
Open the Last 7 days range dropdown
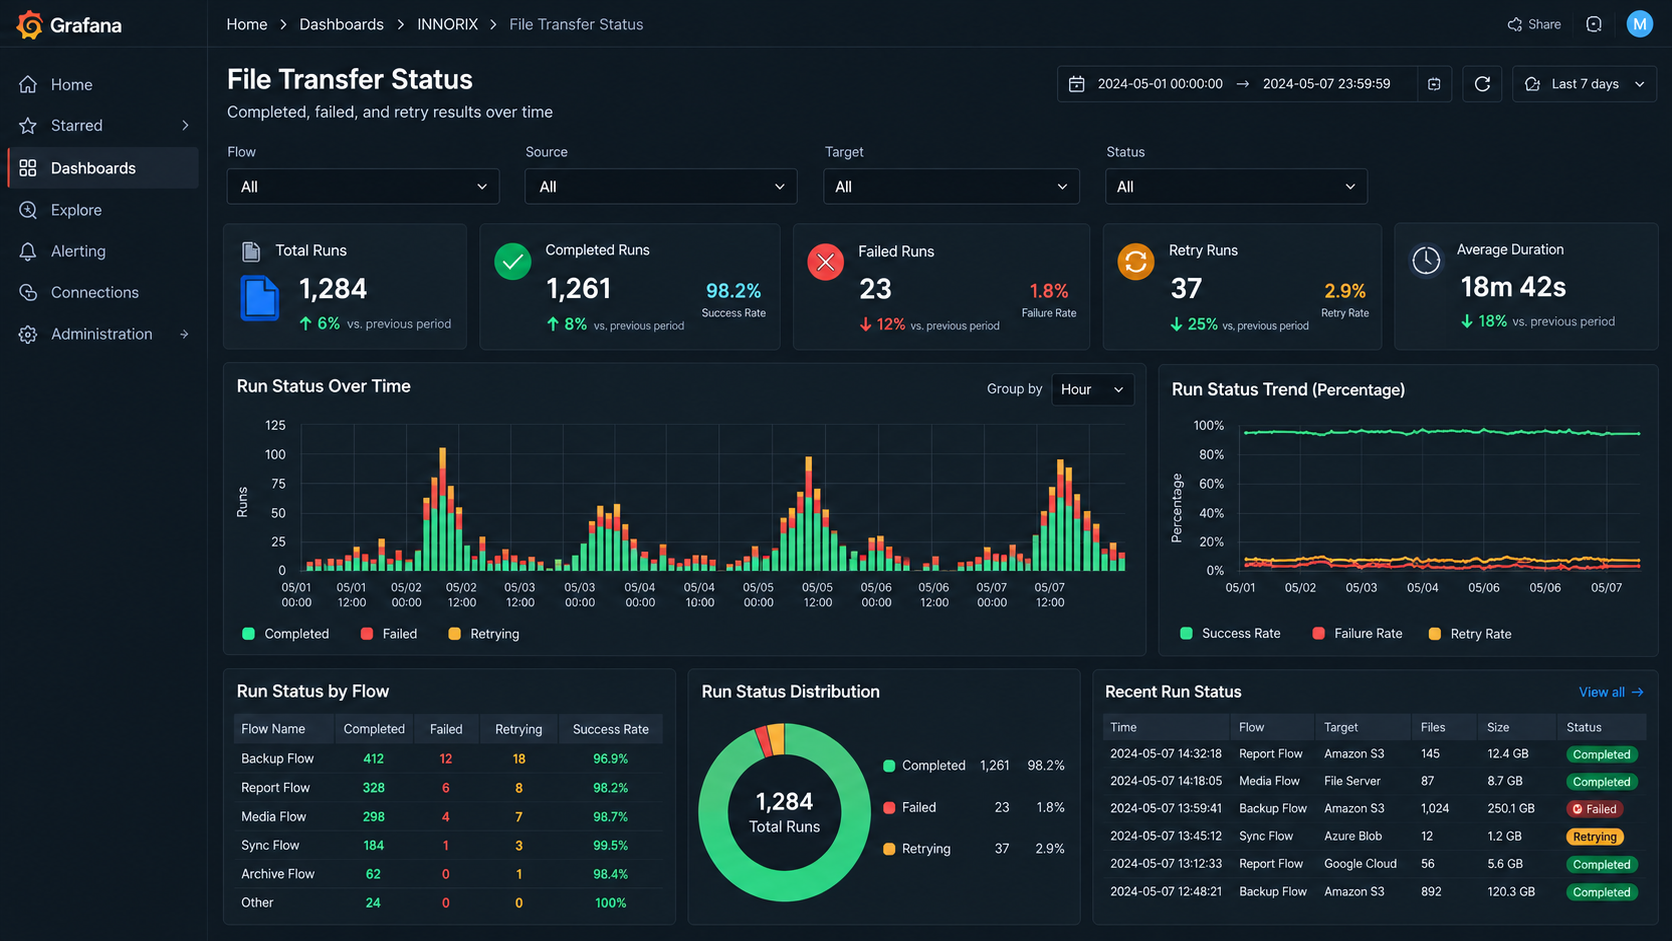coord(1584,84)
